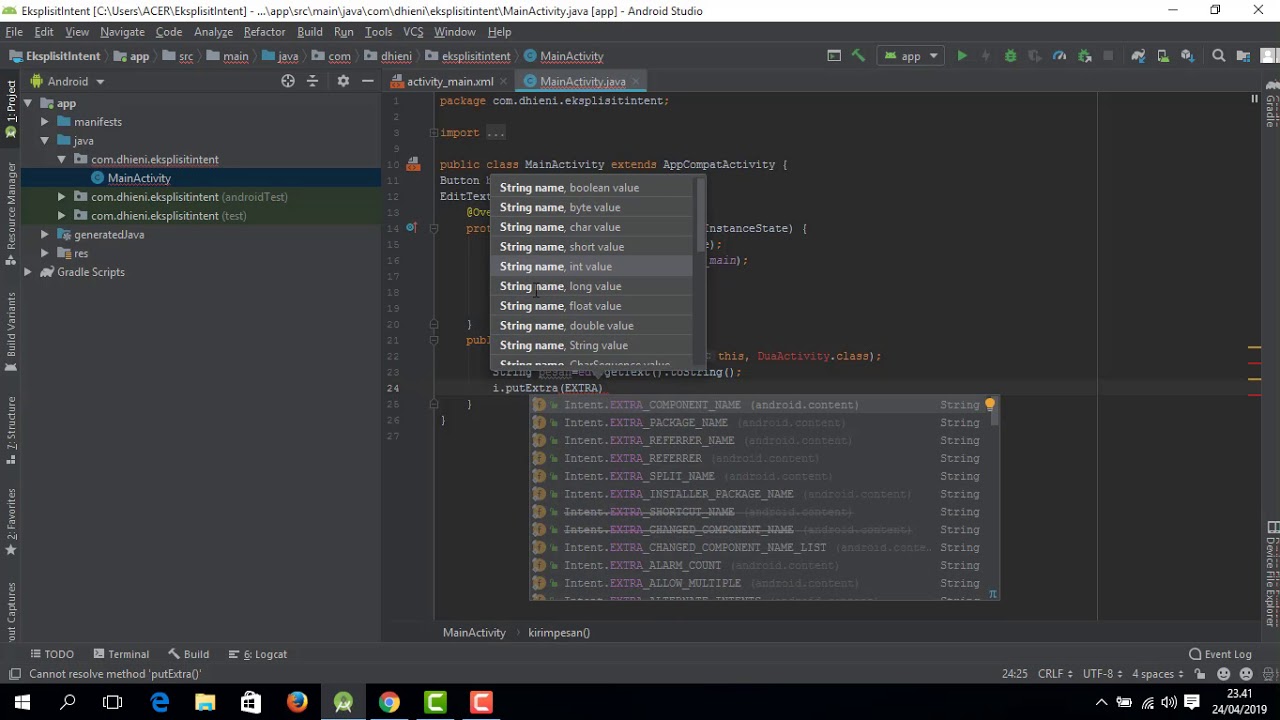Select MainActivity in the project tree
The image size is (1280, 720).
click(x=139, y=178)
